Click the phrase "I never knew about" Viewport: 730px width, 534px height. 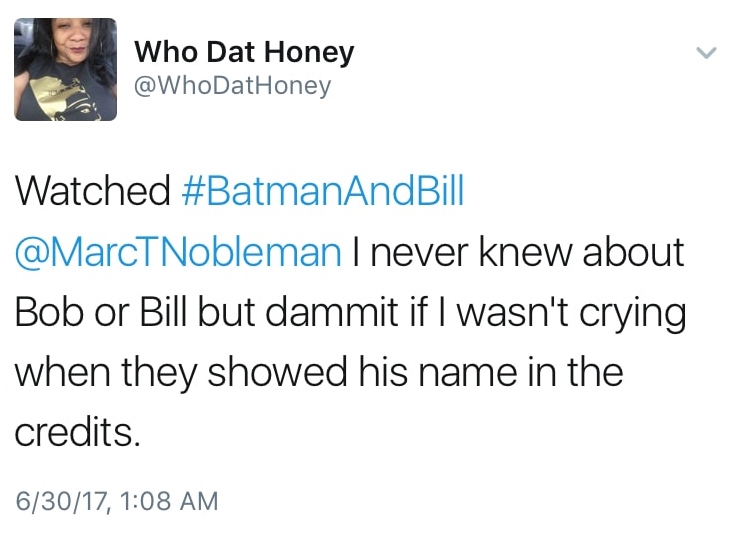tap(518, 251)
